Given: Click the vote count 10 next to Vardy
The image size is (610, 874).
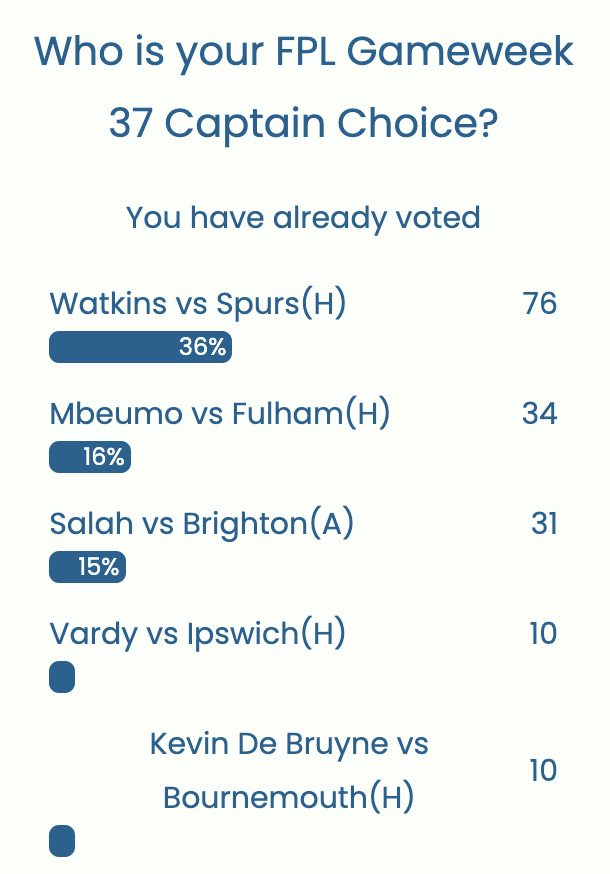Looking at the screenshot, I should click(x=541, y=633).
